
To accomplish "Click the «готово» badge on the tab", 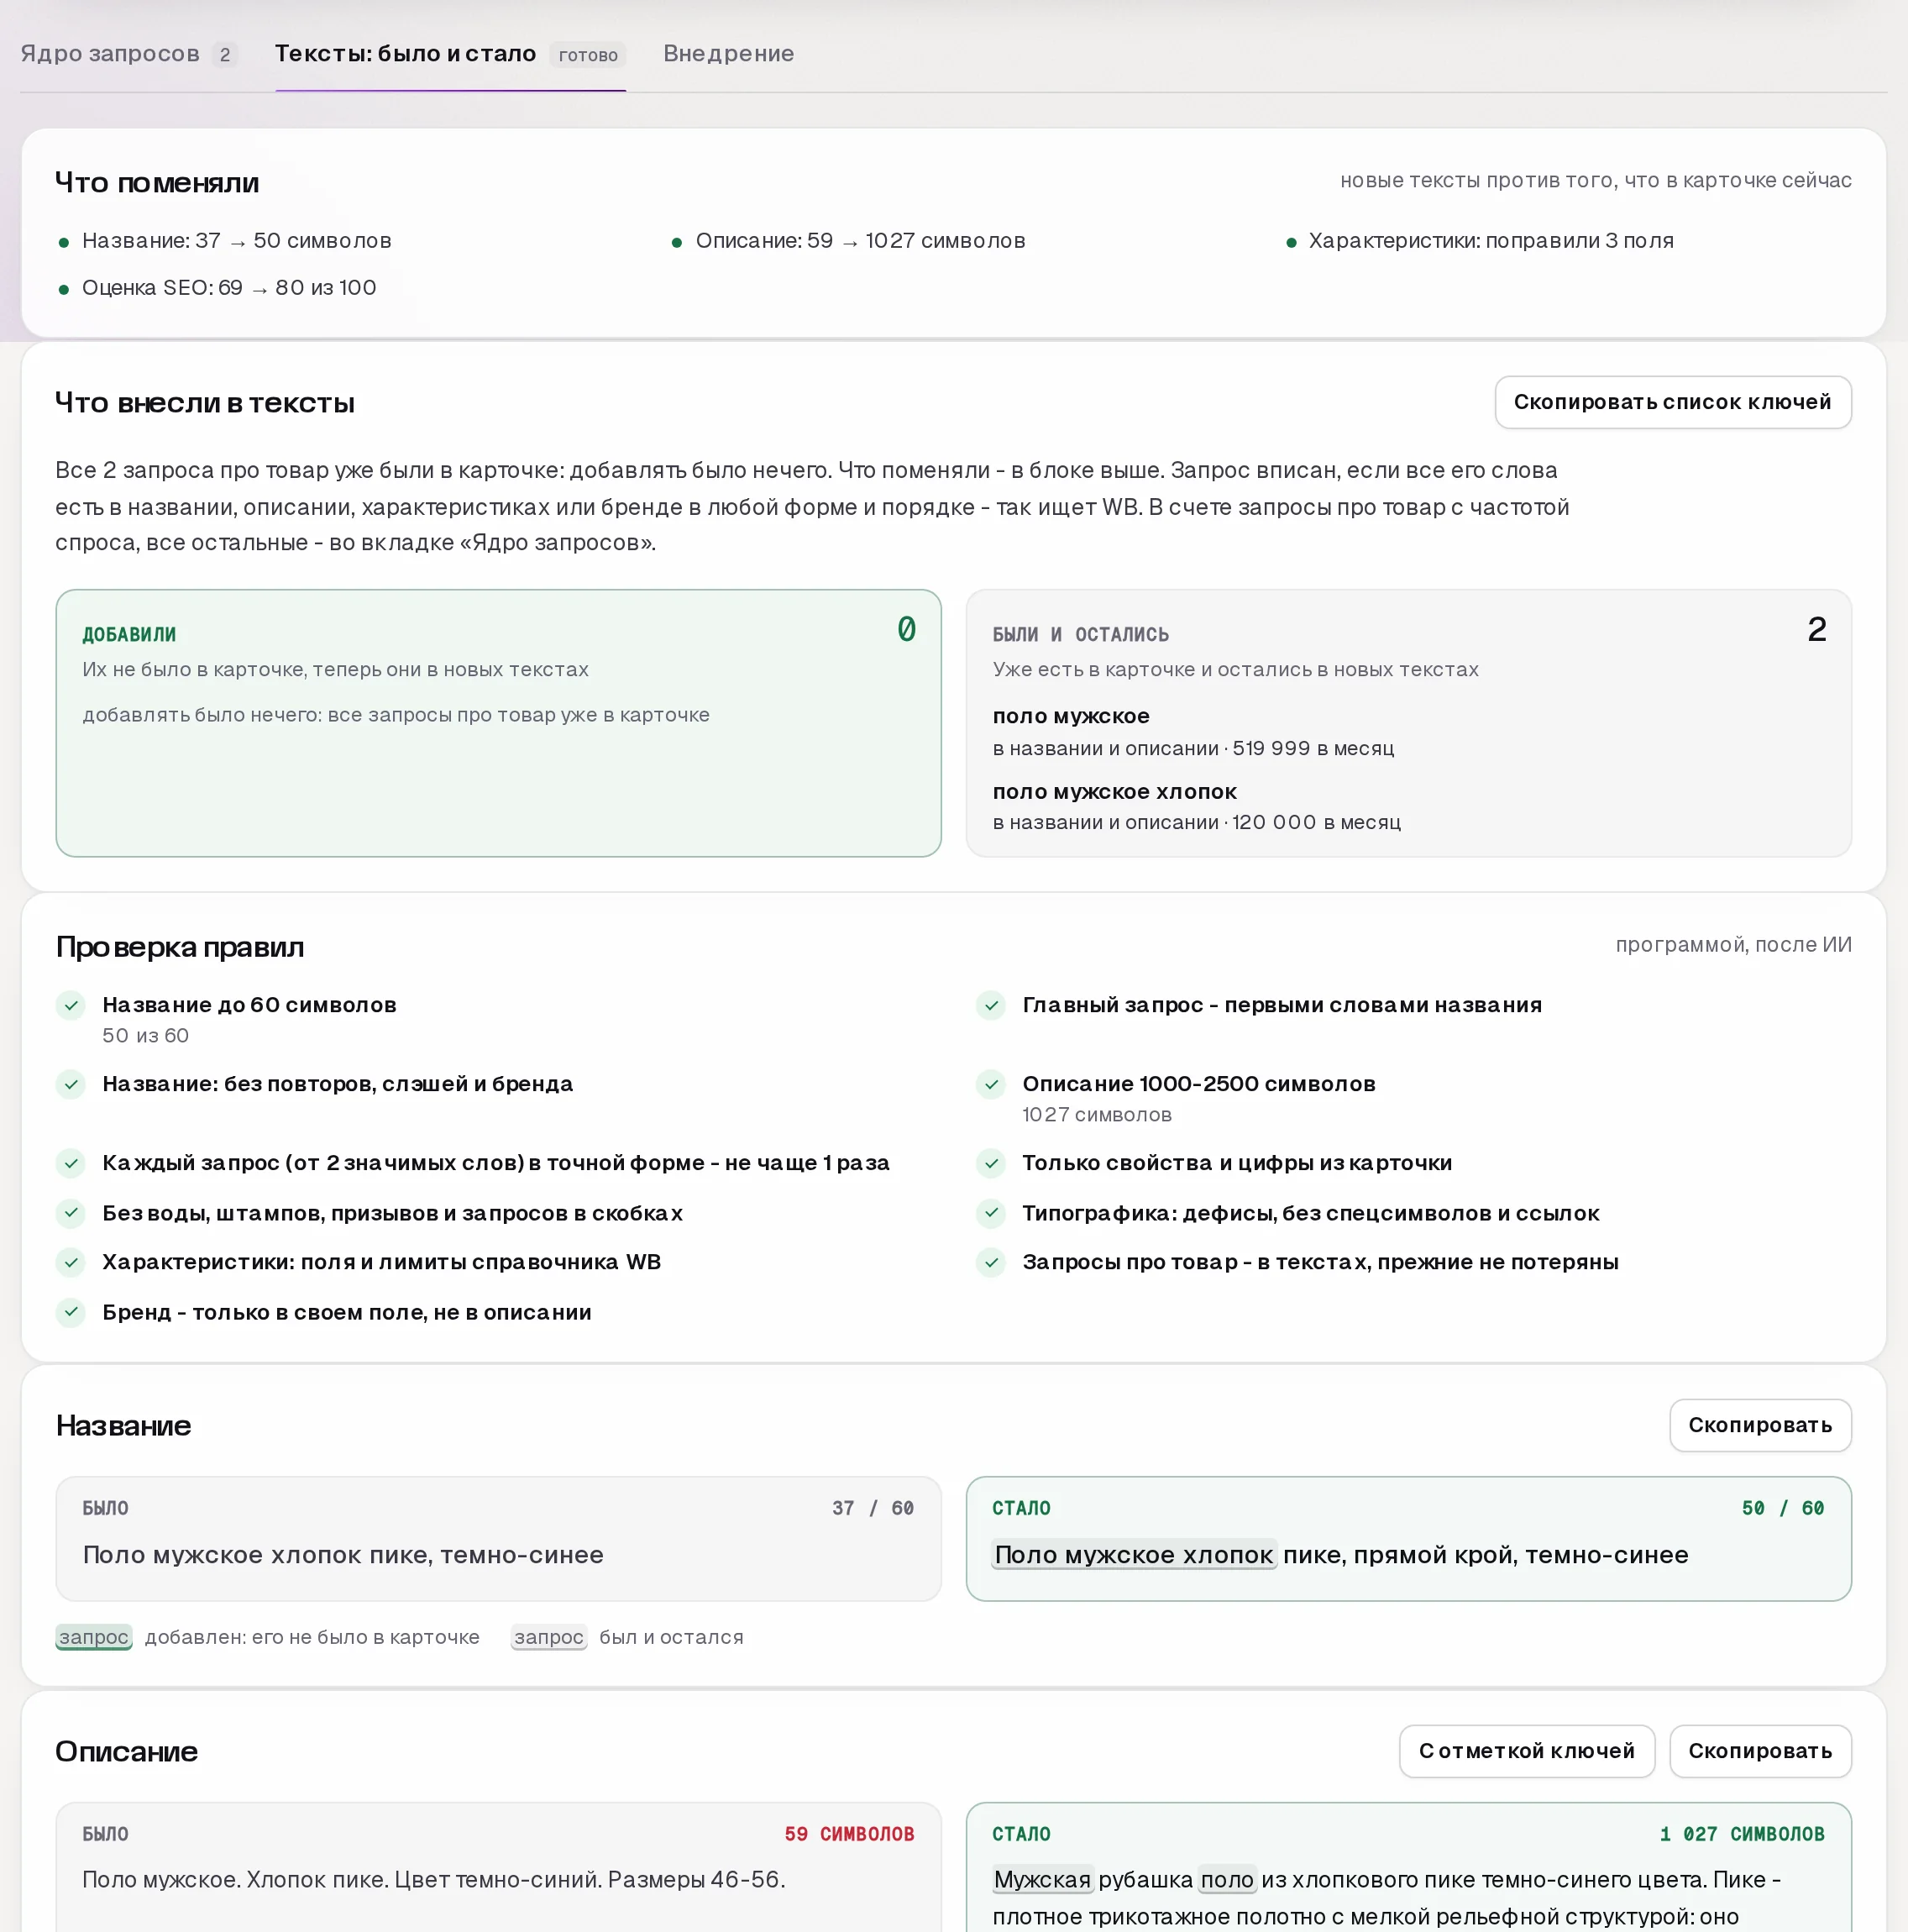I will point(588,55).
